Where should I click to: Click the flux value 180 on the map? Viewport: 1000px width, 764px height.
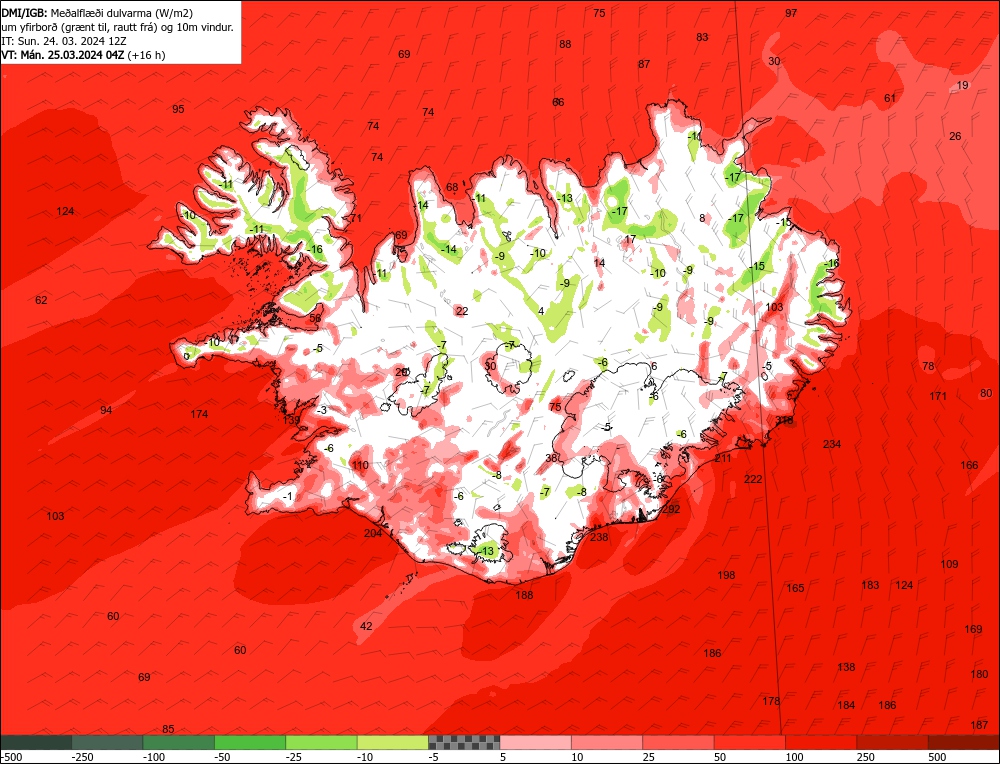coord(979,674)
